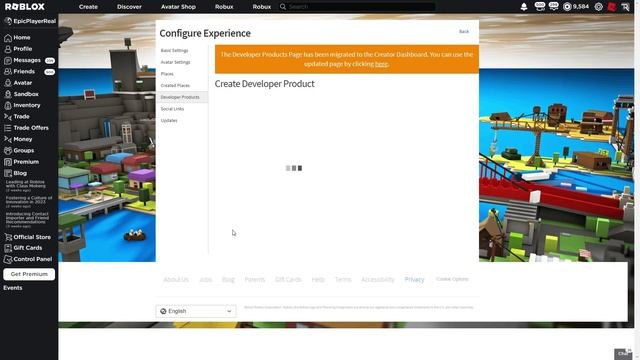This screenshot has width=640, height=360.
Task: Open the Help footer link
Action: pos(318,280)
